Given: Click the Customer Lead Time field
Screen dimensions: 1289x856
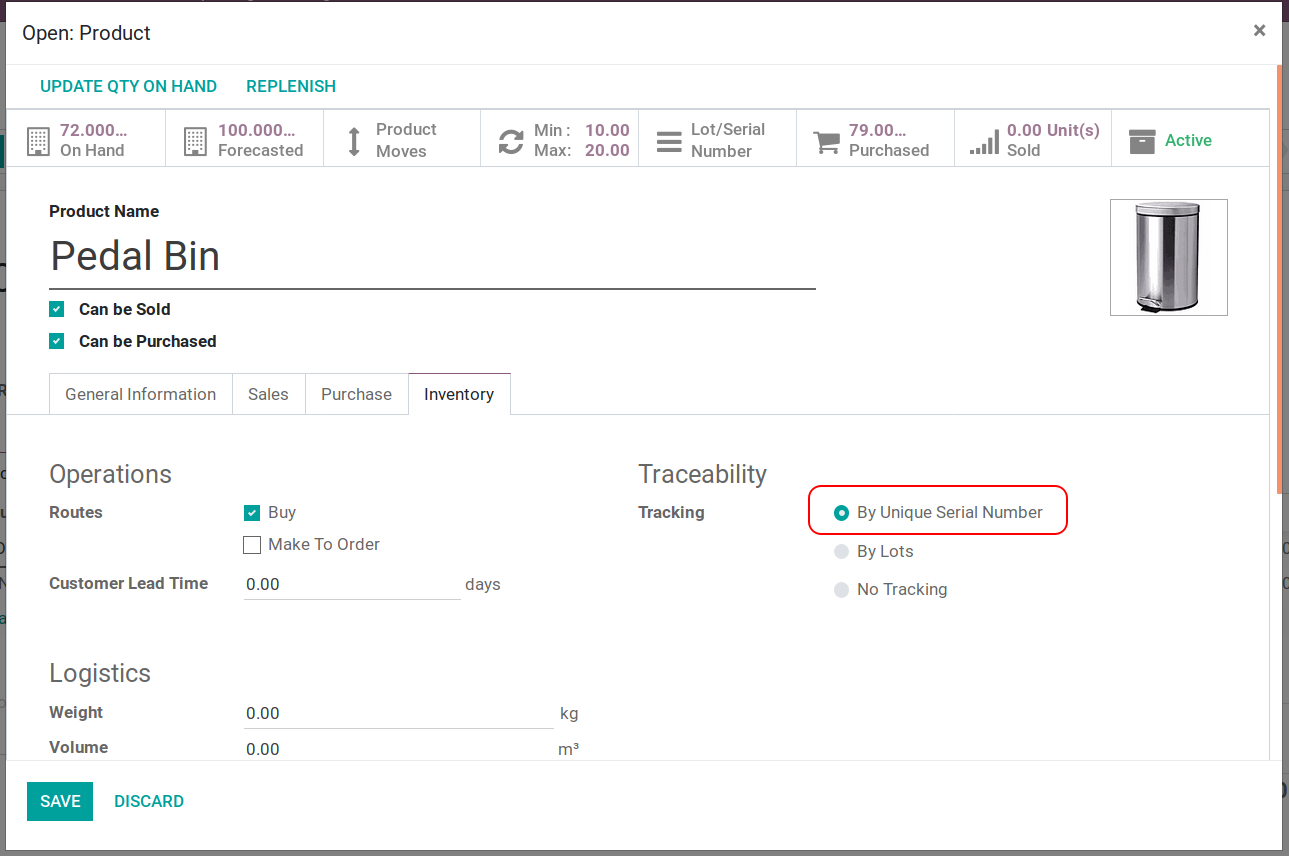Looking at the screenshot, I should (352, 584).
